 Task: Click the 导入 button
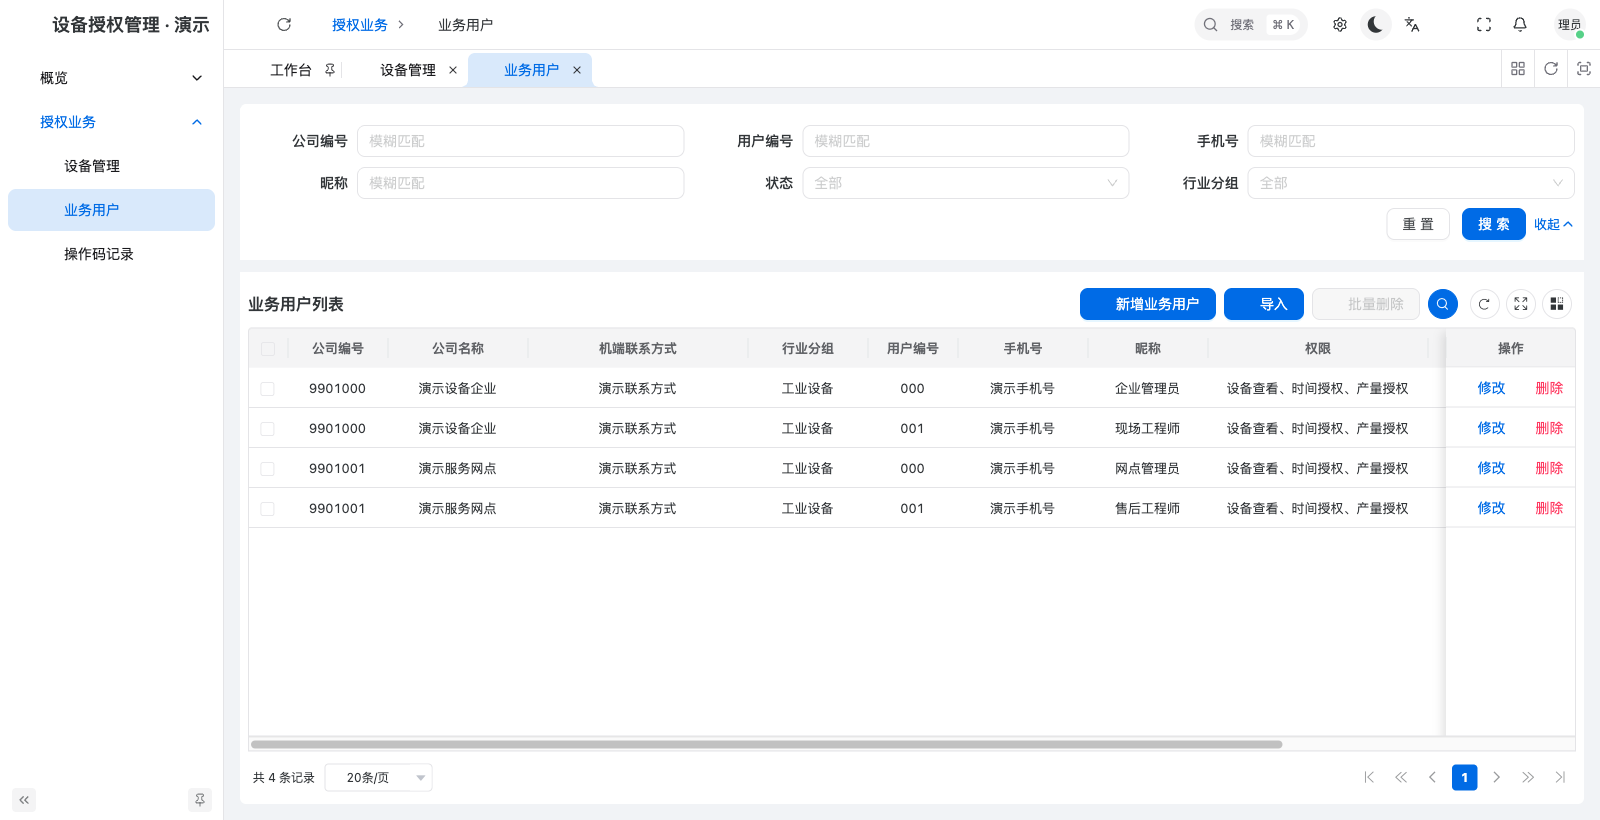1264,304
